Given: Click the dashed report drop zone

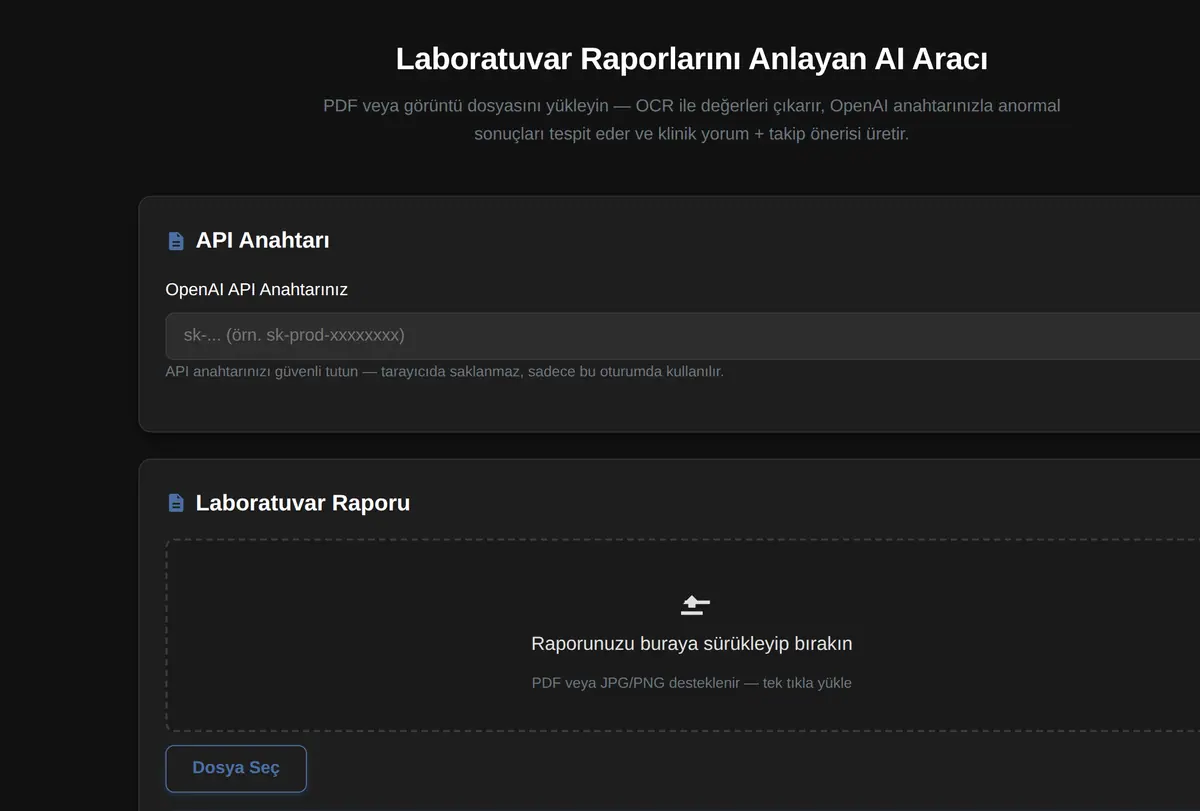Looking at the screenshot, I should [683, 636].
